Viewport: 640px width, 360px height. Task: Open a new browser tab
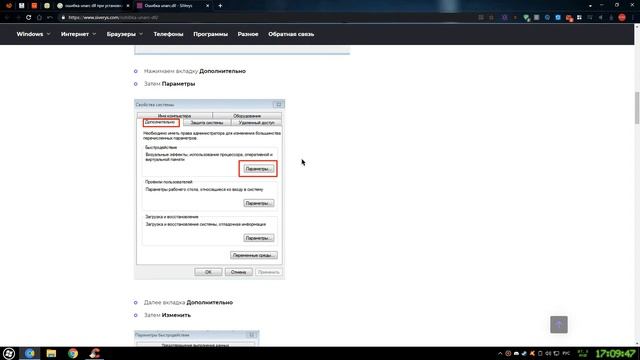coord(220,6)
